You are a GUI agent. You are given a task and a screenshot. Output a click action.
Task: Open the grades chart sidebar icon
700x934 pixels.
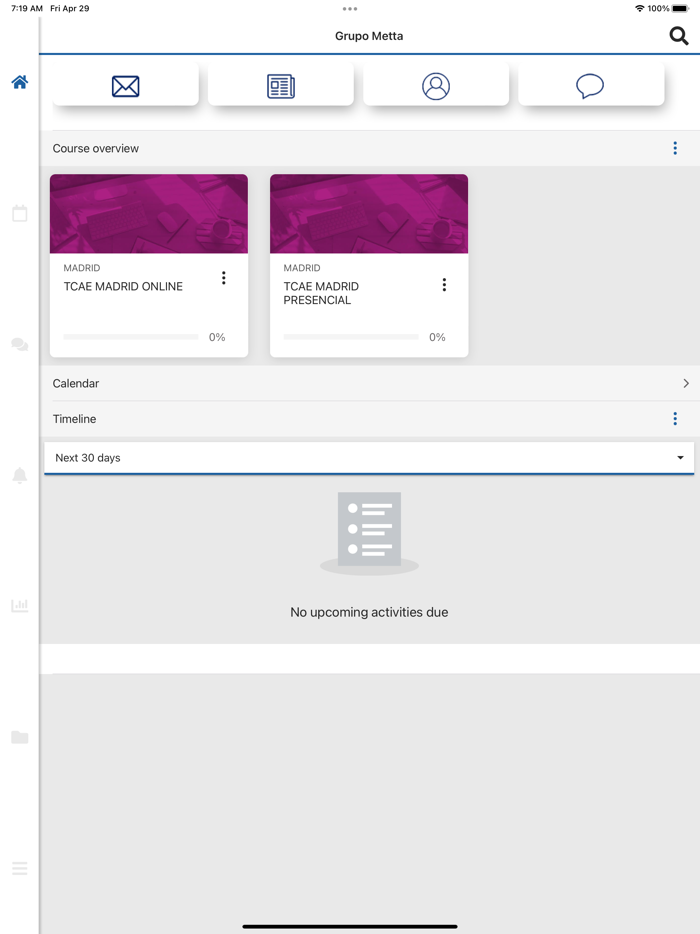(20, 606)
